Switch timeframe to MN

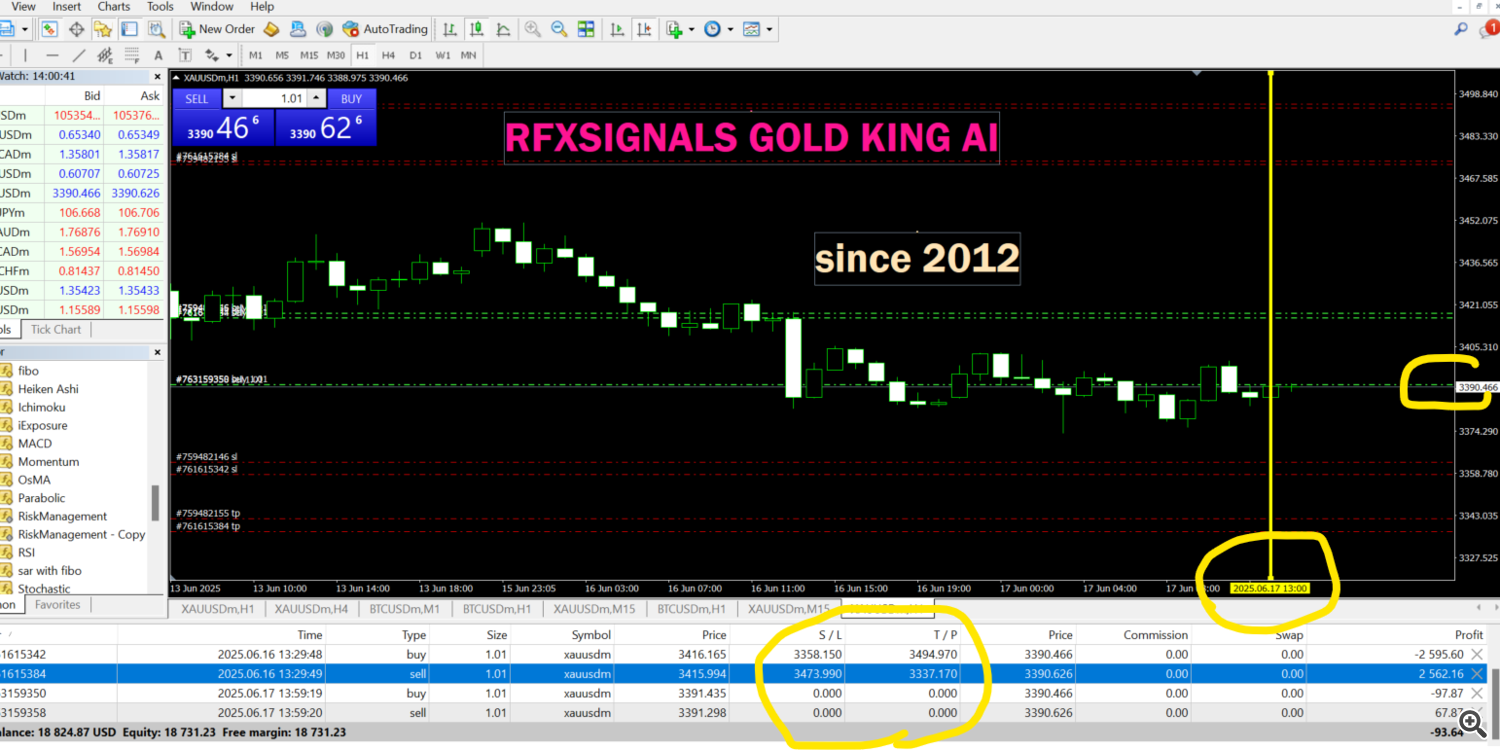(468, 55)
